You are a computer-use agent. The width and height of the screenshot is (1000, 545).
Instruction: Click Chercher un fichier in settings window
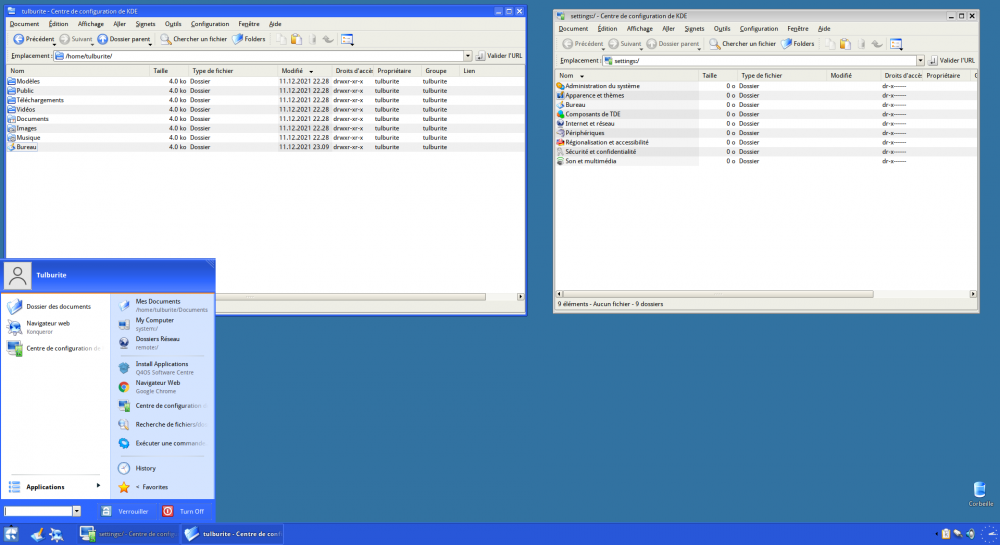[x=742, y=44]
